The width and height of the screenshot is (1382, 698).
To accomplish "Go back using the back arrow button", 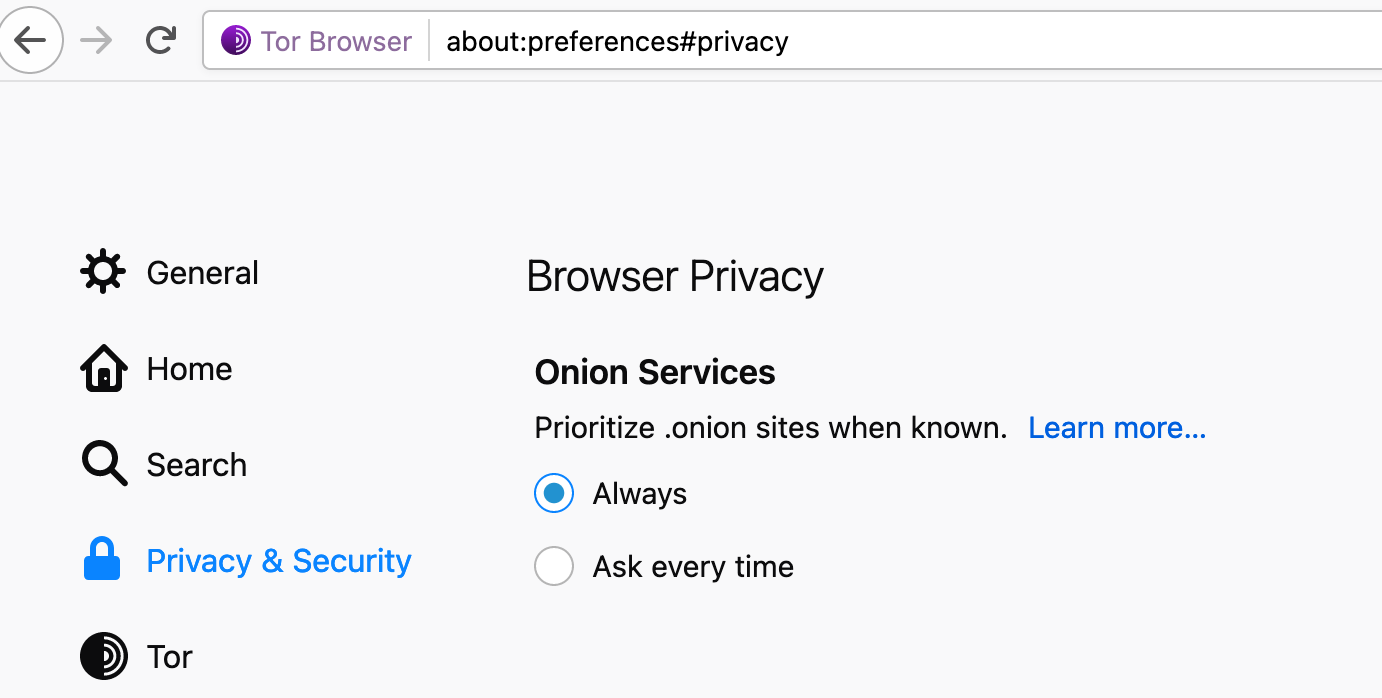I will 31,40.
